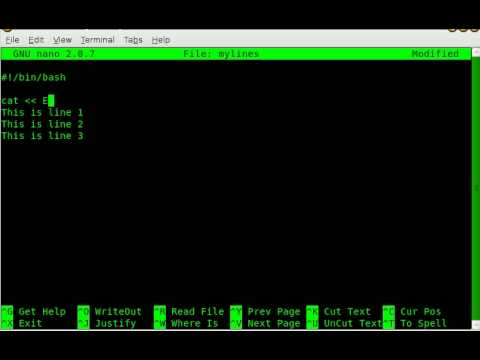The image size is (480, 360).
Task: Open the View menu
Action: (x=62, y=40)
